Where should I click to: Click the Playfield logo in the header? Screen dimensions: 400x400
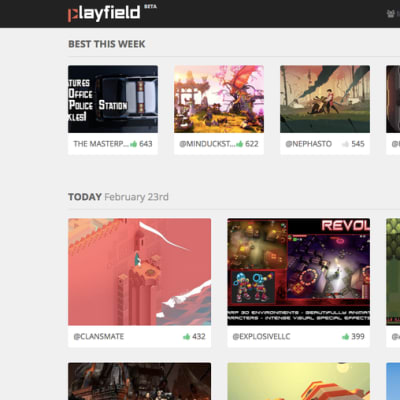pyautogui.click(x=104, y=13)
